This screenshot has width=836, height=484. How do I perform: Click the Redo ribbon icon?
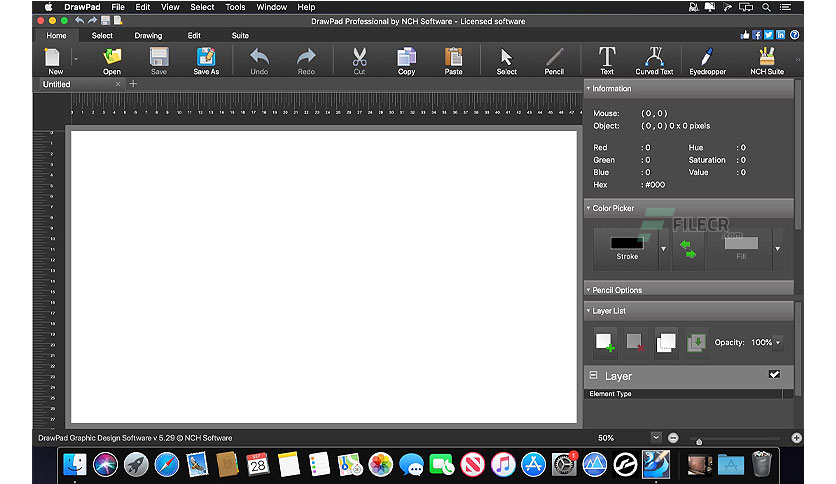306,61
